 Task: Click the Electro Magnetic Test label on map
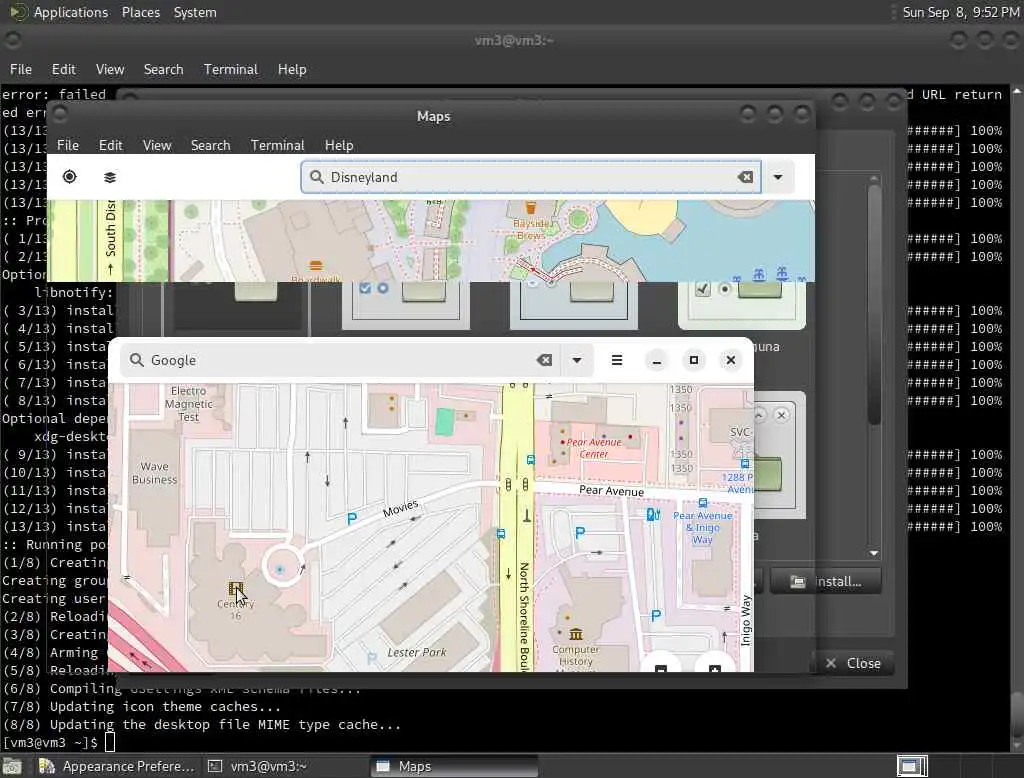click(x=188, y=404)
